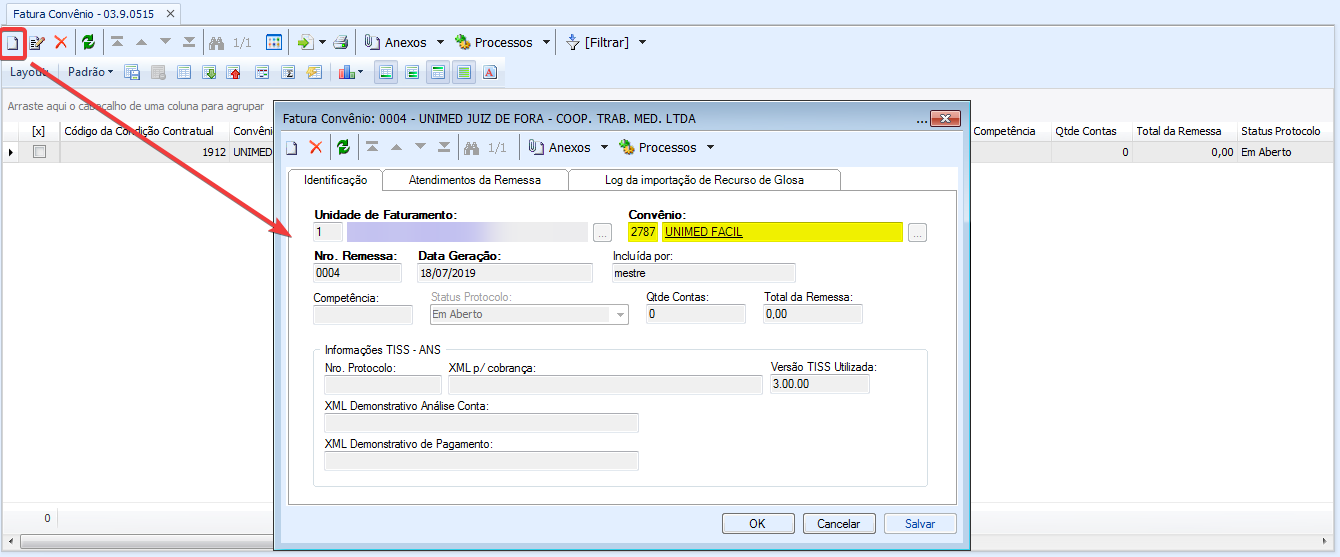Viewport: 1340px width, 557px height.
Task: Click the red Delete X in the dialog toolbar
Action: click(316, 147)
